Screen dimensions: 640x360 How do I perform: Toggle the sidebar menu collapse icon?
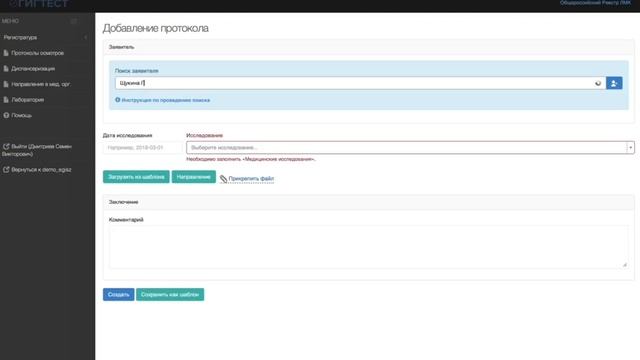point(74,21)
